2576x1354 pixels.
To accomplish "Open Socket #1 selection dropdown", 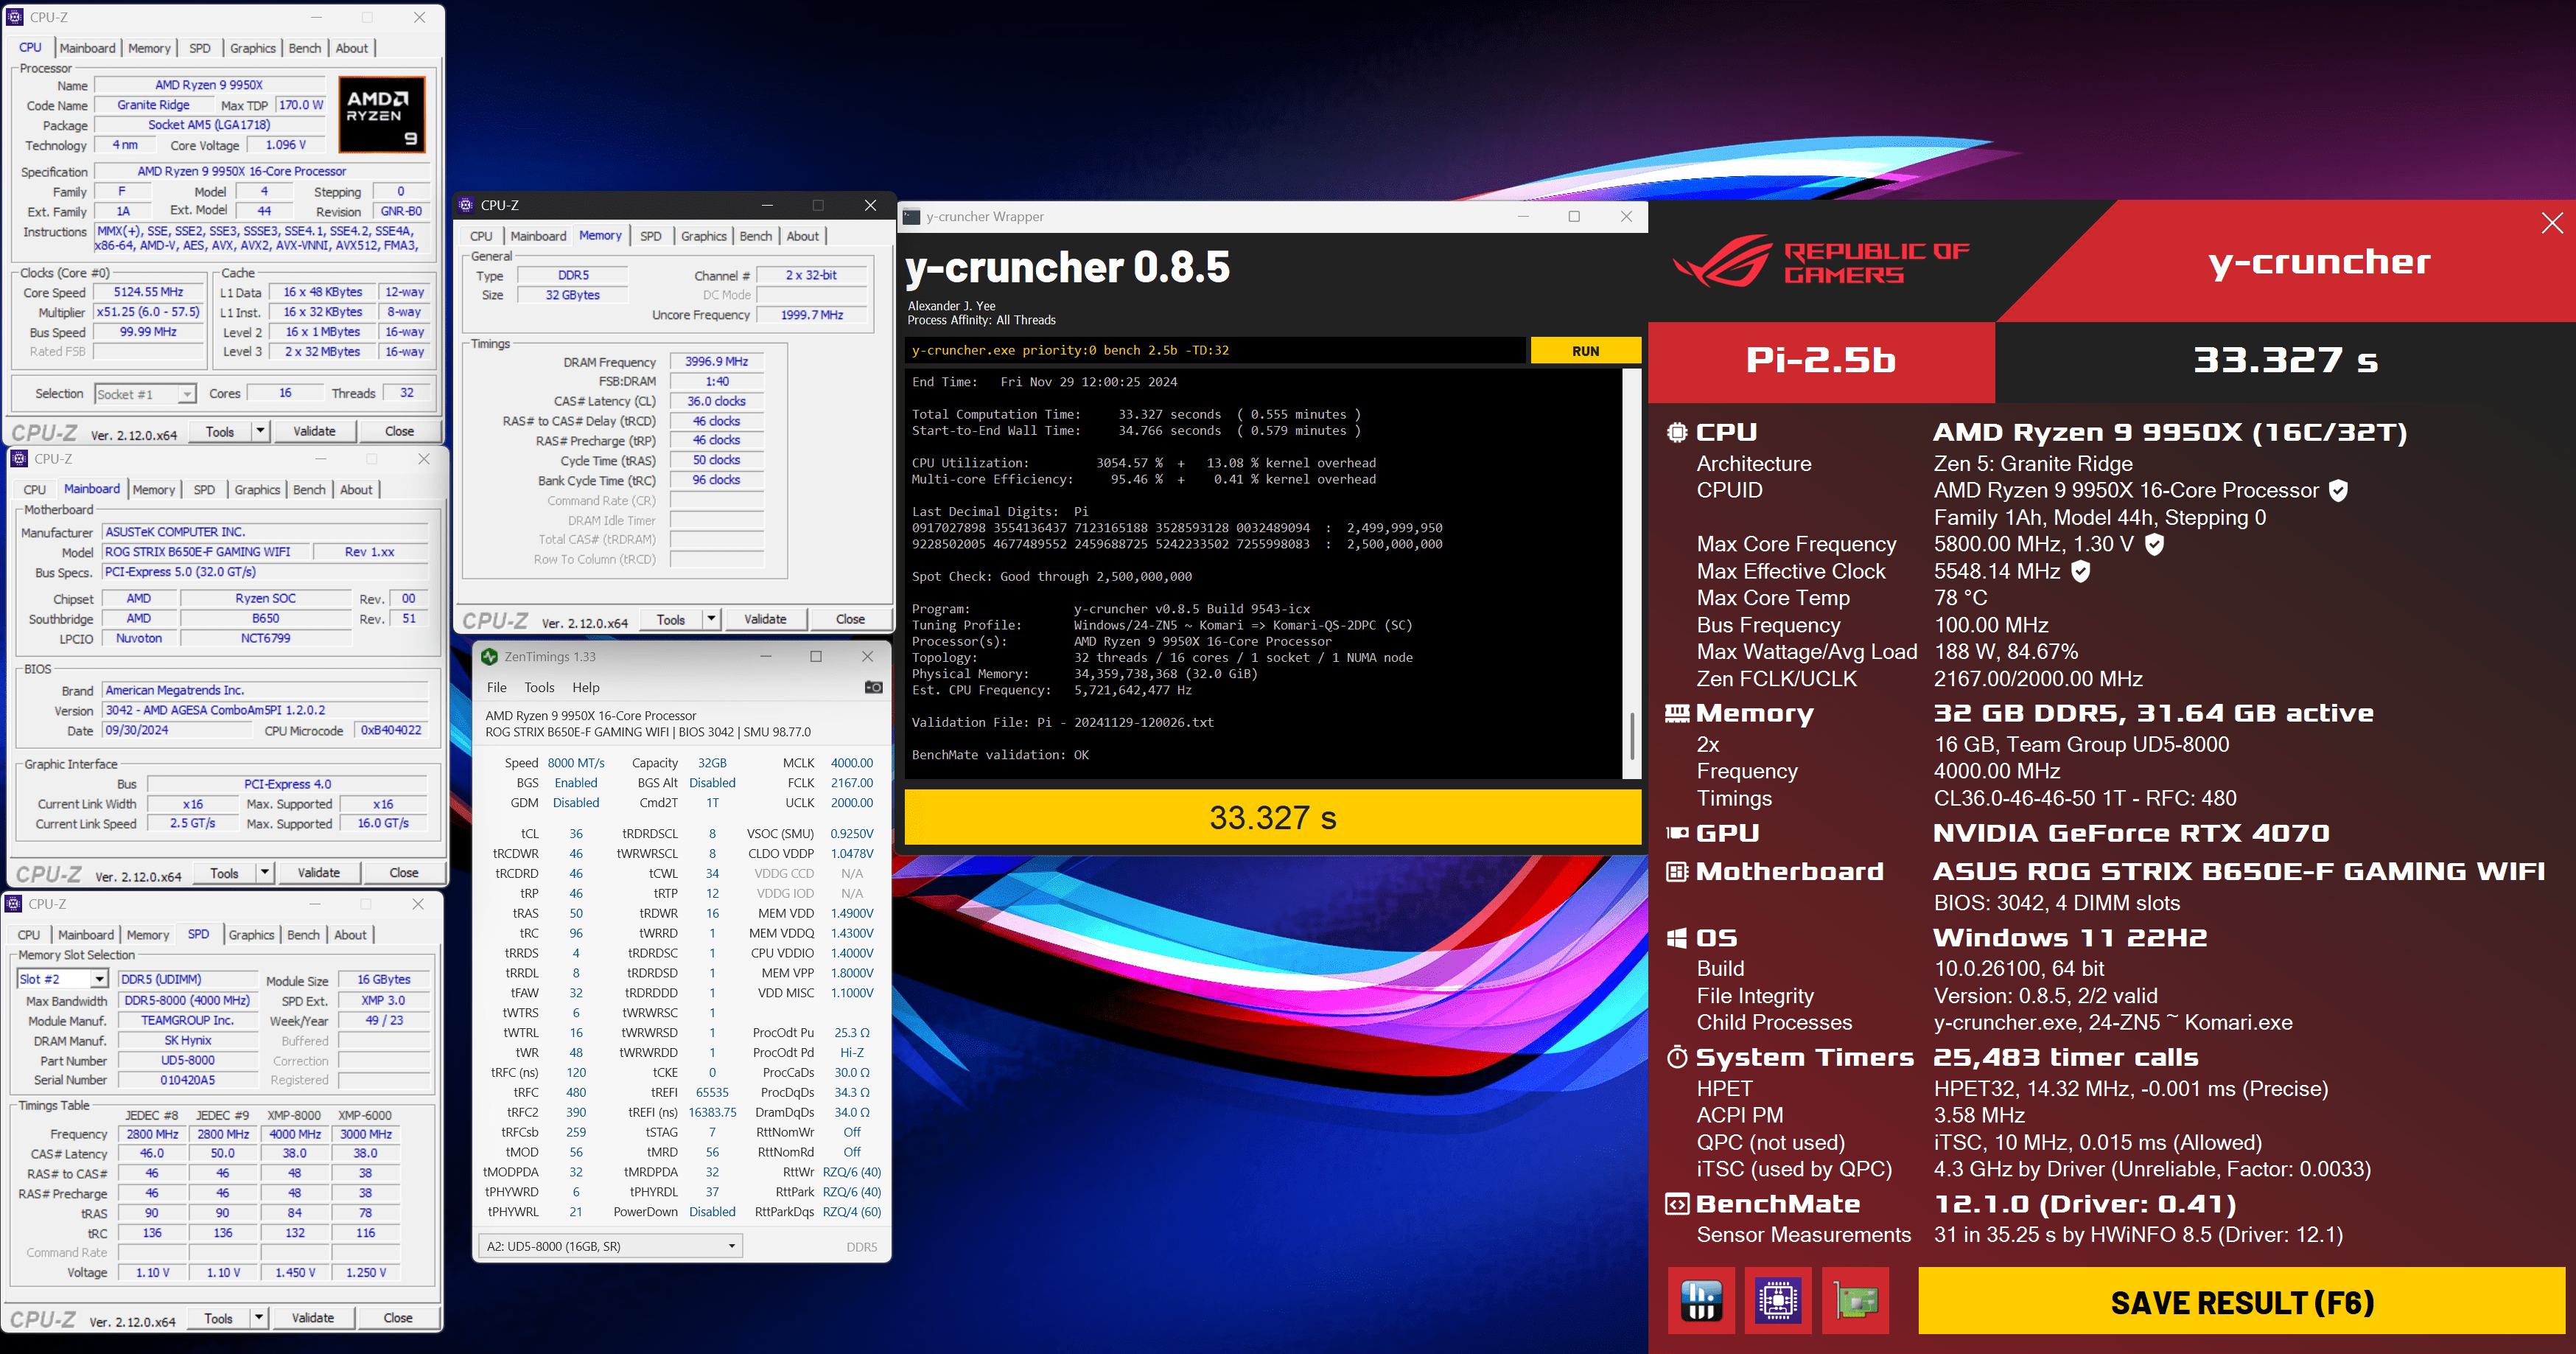I will (x=145, y=394).
